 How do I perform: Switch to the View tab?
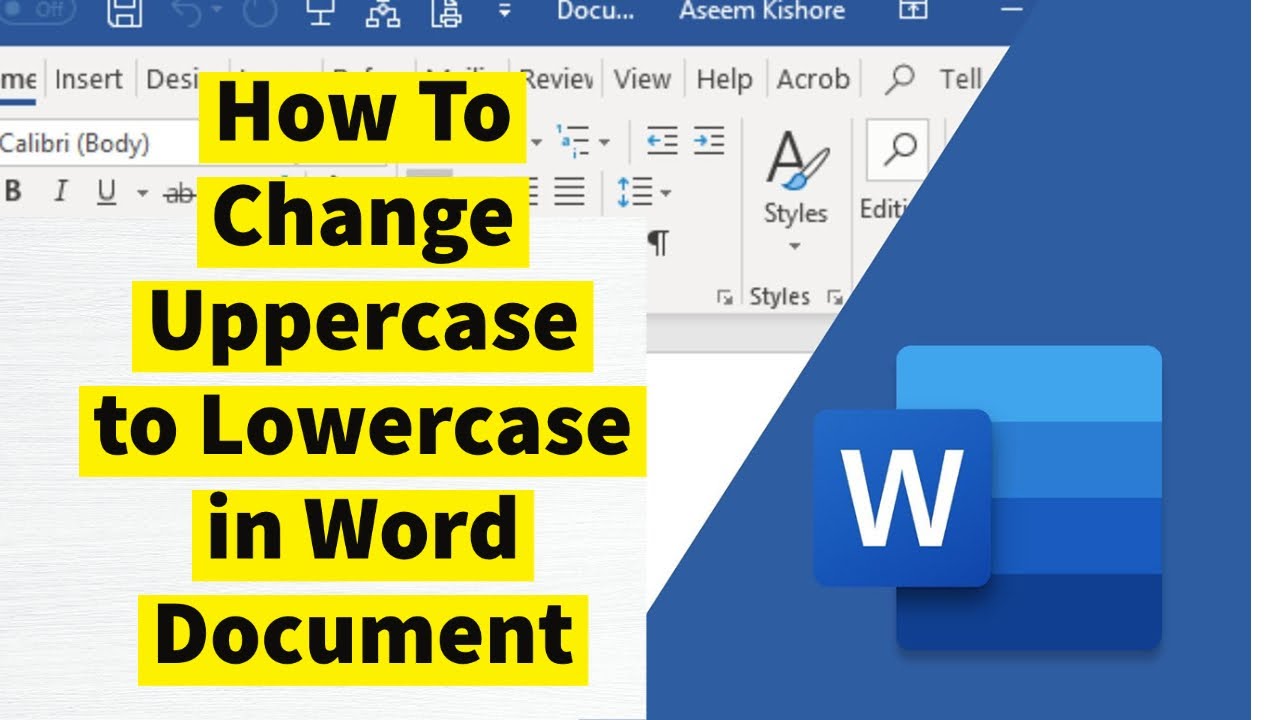click(642, 79)
